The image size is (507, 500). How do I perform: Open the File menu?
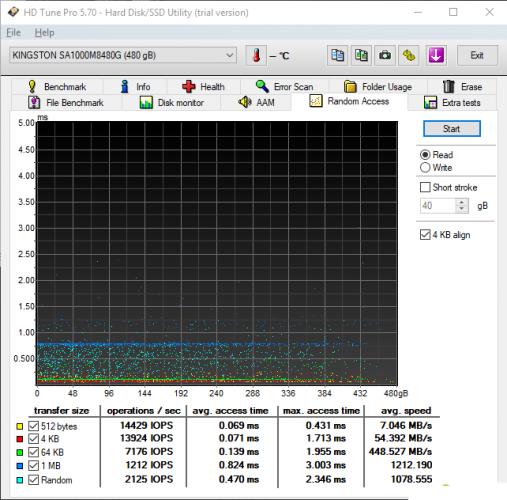[x=14, y=33]
